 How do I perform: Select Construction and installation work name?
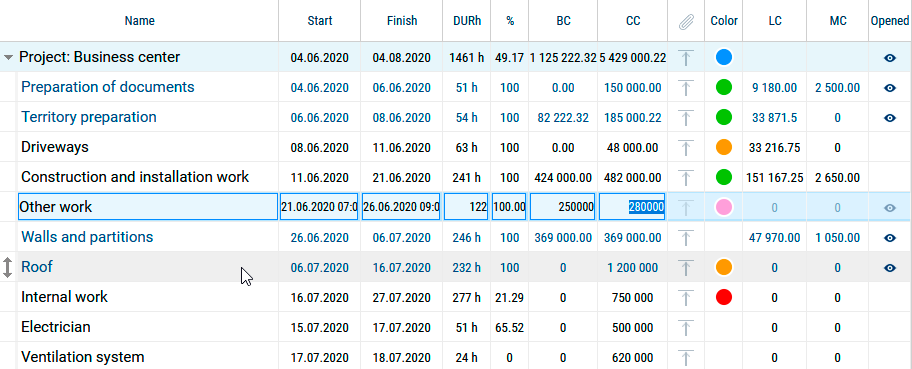[x=135, y=177]
